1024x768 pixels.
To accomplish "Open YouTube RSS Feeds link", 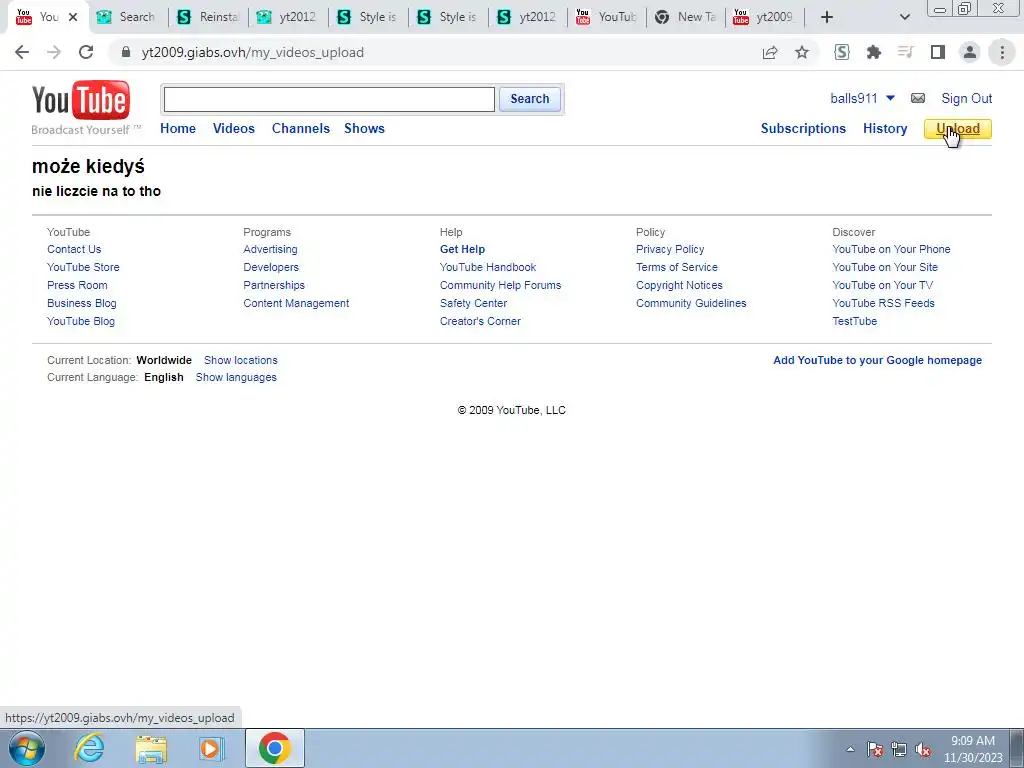I will (883, 303).
